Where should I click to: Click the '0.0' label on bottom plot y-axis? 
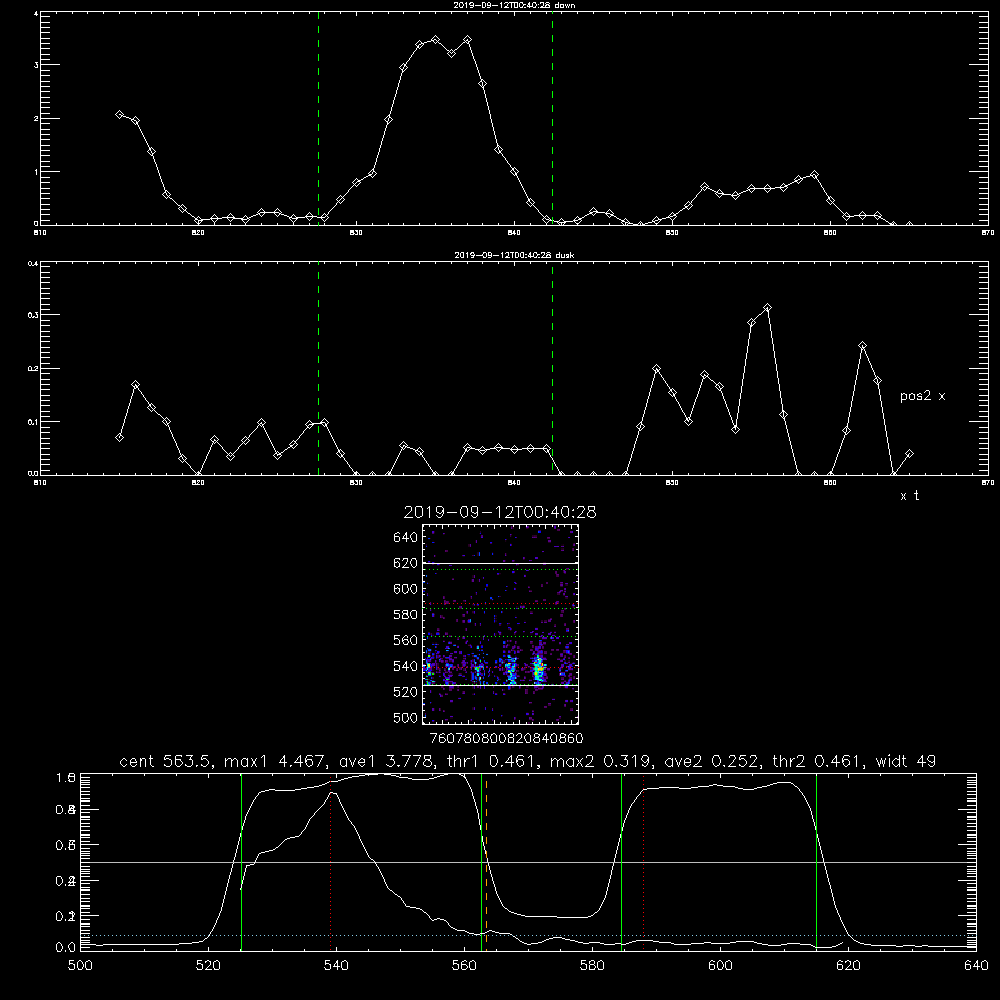66,948
